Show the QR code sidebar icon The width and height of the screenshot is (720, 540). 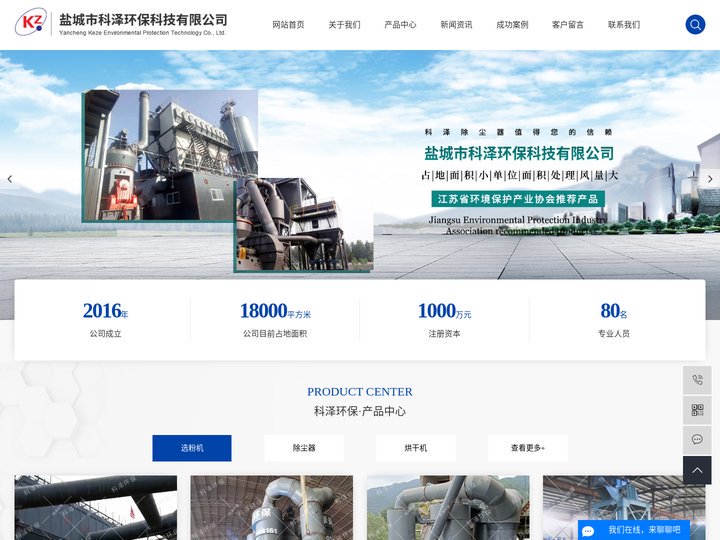pyautogui.click(x=697, y=410)
